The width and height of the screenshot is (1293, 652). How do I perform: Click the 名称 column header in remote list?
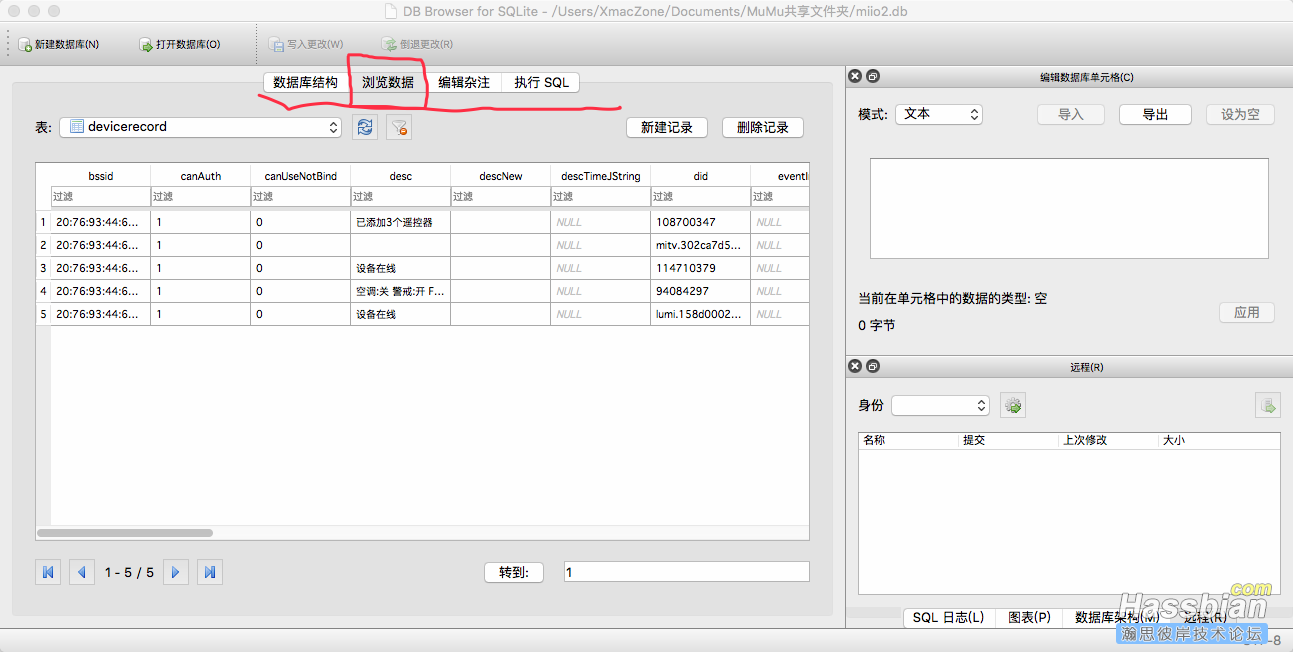[x=909, y=440]
